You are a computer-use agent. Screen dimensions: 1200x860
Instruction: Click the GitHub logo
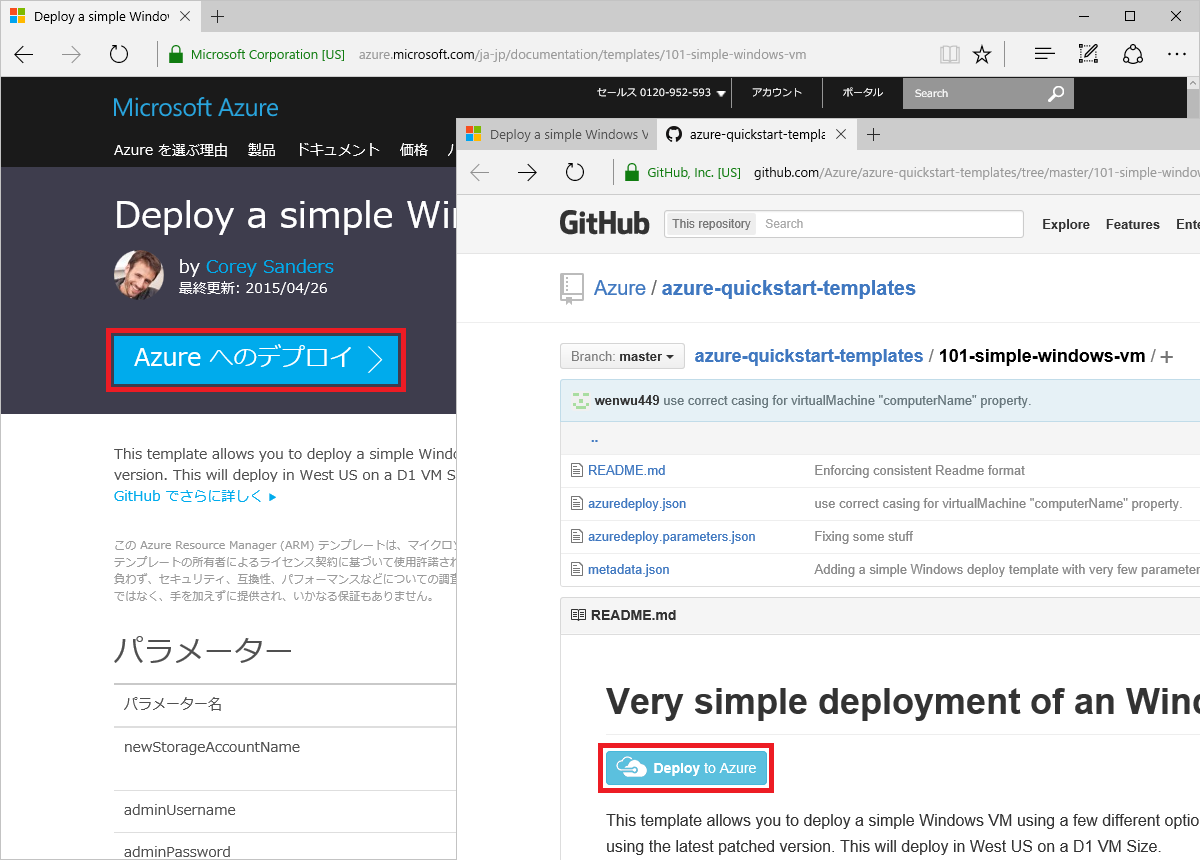click(604, 224)
